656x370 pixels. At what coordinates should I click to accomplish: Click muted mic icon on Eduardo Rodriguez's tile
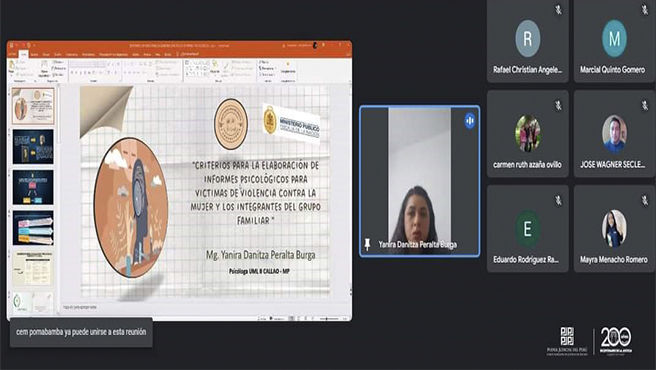click(558, 200)
